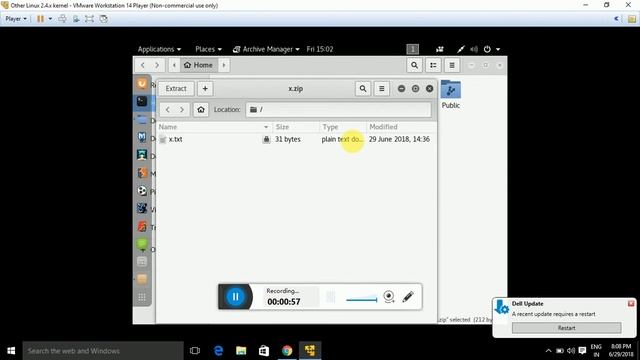Click the lock icon beside x.txt
The height and width of the screenshot is (360, 640).
tap(266, 139)
